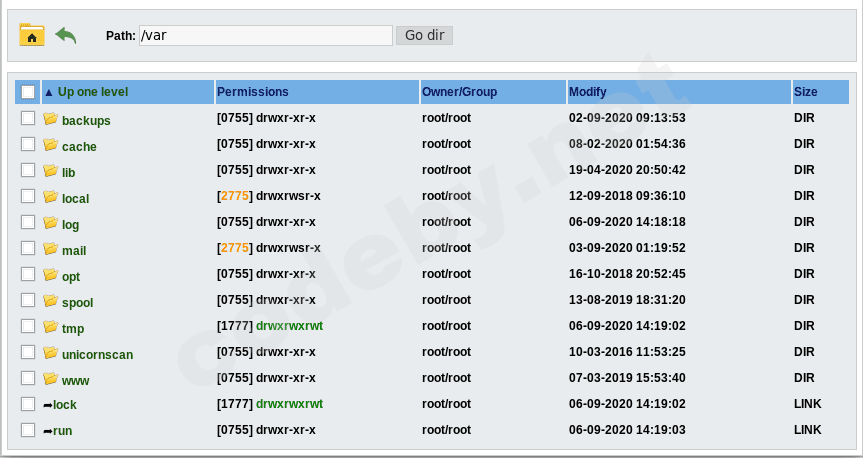
Task: Check the box for backups row
Action: coord(28,118)
